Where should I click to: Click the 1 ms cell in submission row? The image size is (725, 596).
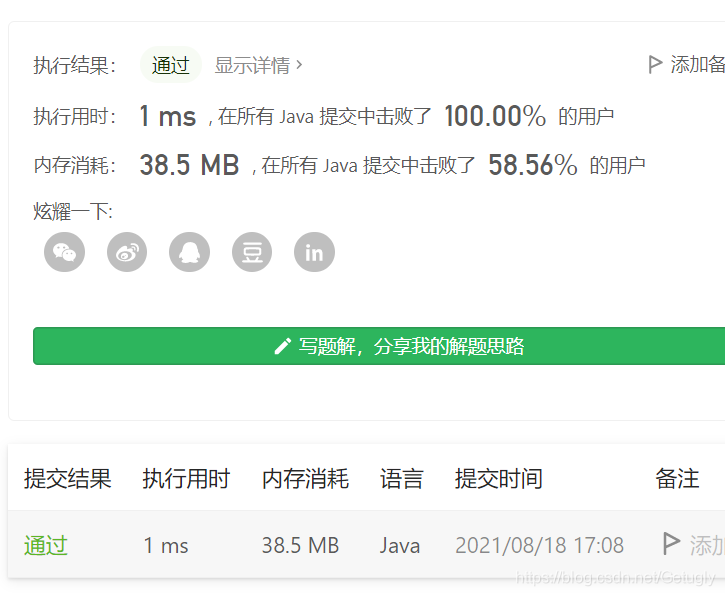click(166, 546)
